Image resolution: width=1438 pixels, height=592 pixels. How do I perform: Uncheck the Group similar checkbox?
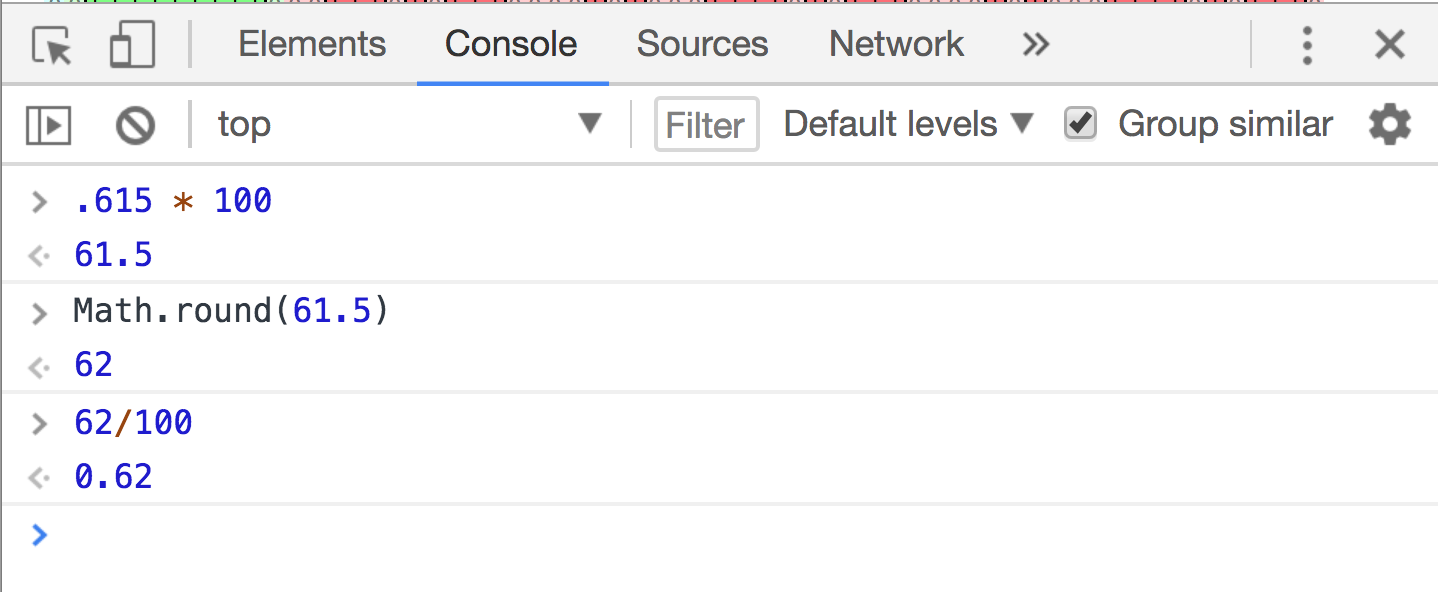[1080, 124]
